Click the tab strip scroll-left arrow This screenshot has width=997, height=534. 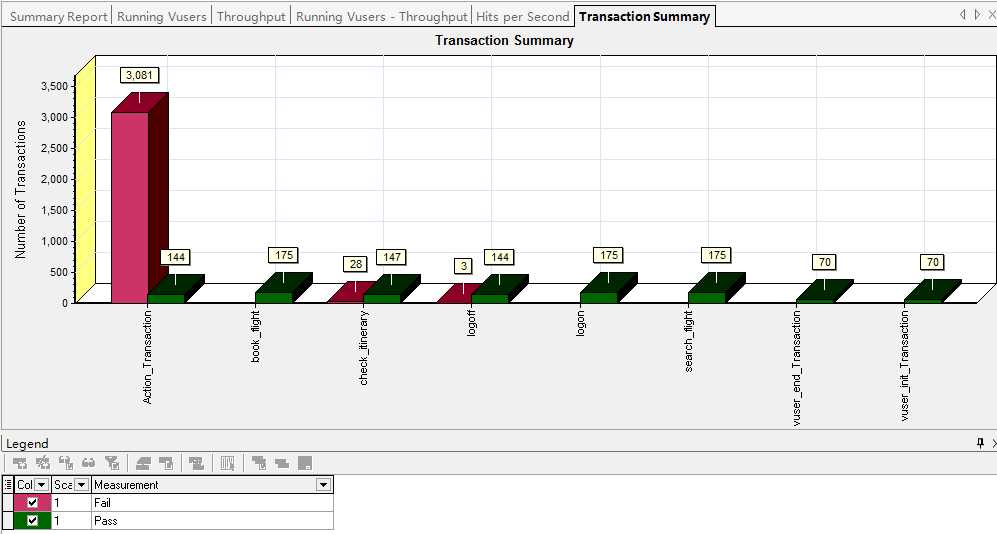[962, 14]
